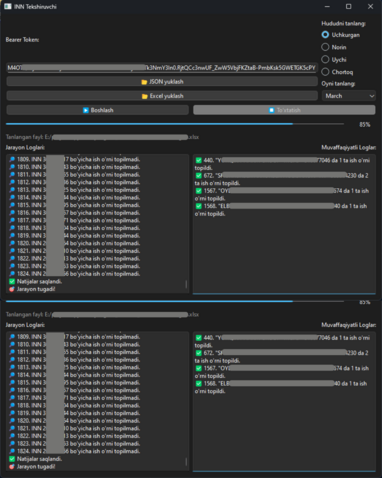Click the scrollbar thumb in upper Jarayon log panel
382x478 pixels.
tap(186, 284)
